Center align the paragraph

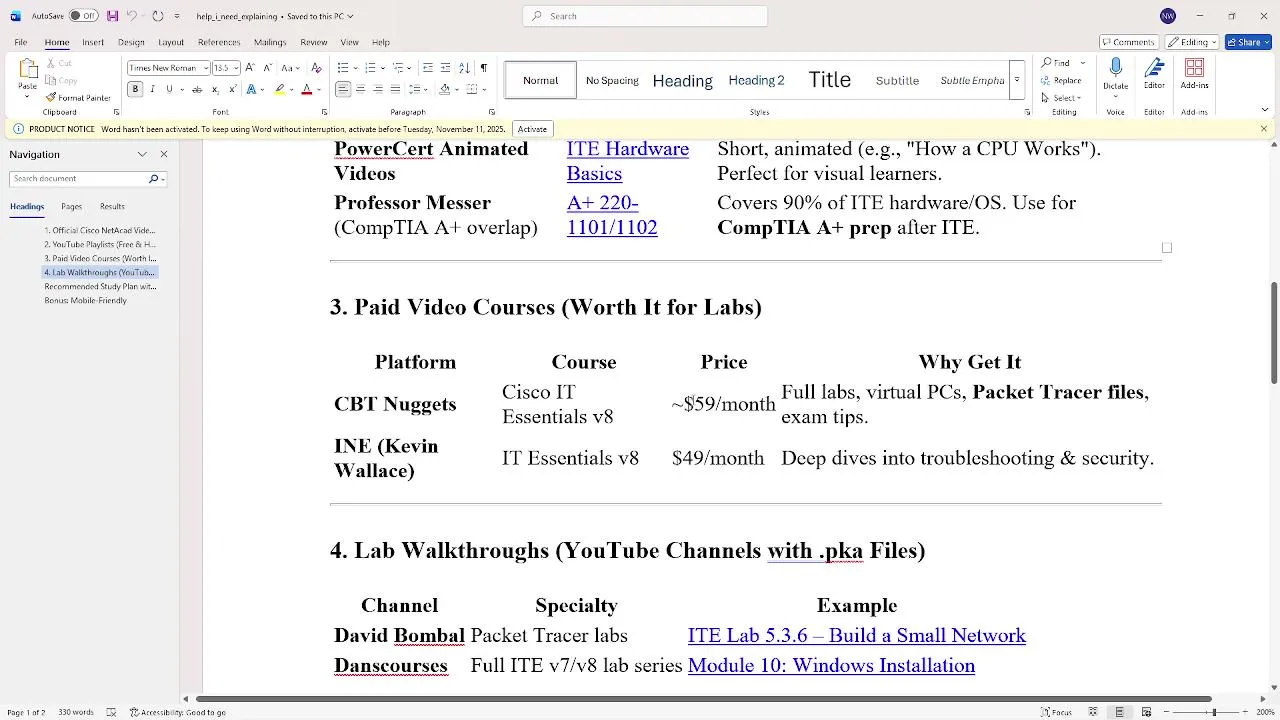click(x=360, y=89)
